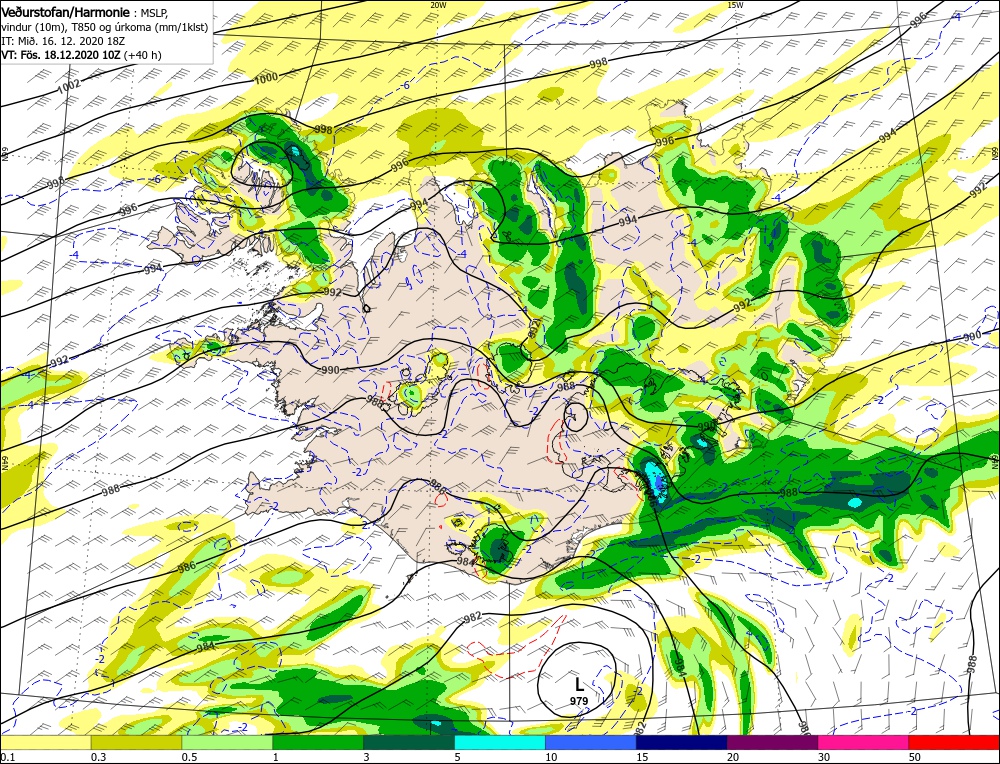This screenshot has height=764, width=1000.
Task: Select the 979 pressure value under the L
Action: pos(579,701)
